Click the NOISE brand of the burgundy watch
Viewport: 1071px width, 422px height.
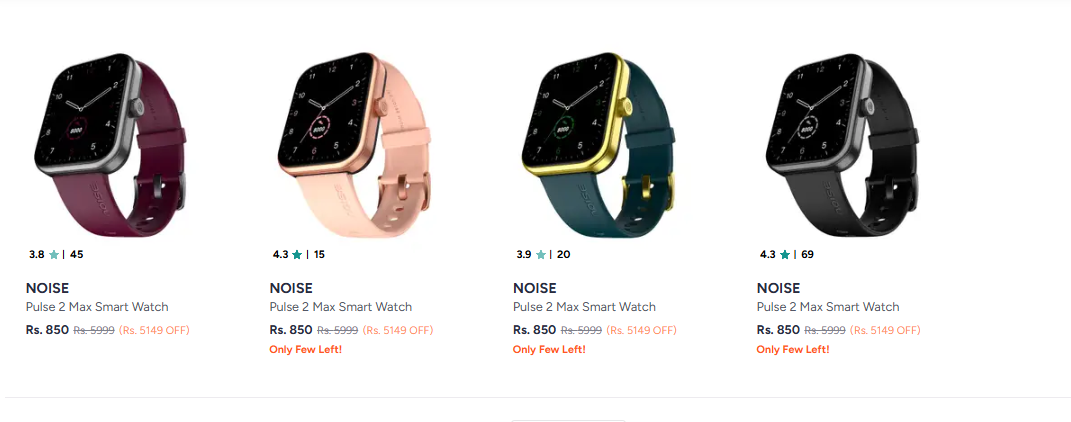pyautogui.click(x=47, y=288)
